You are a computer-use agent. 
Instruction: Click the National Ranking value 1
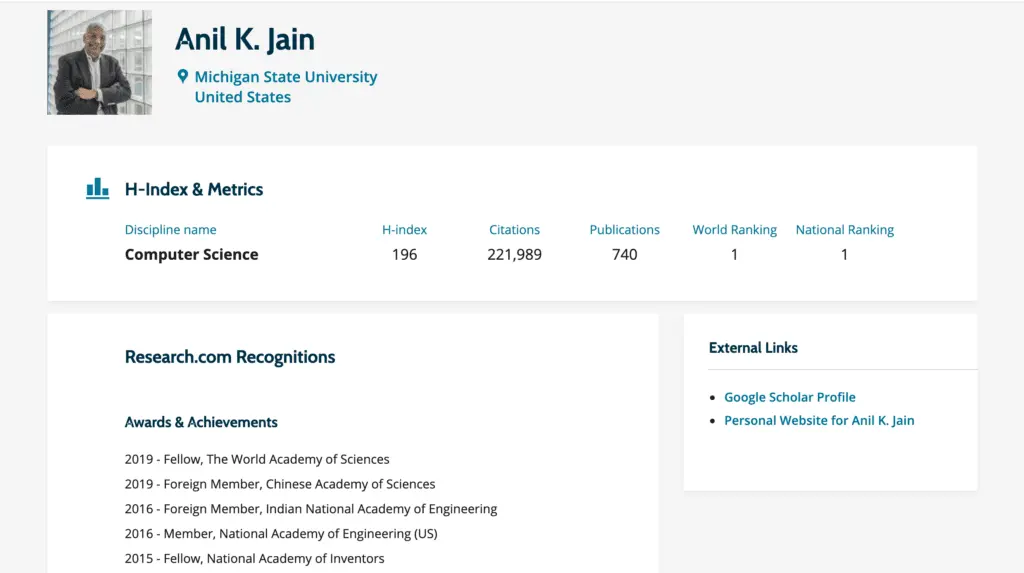[x=844, y=255]
